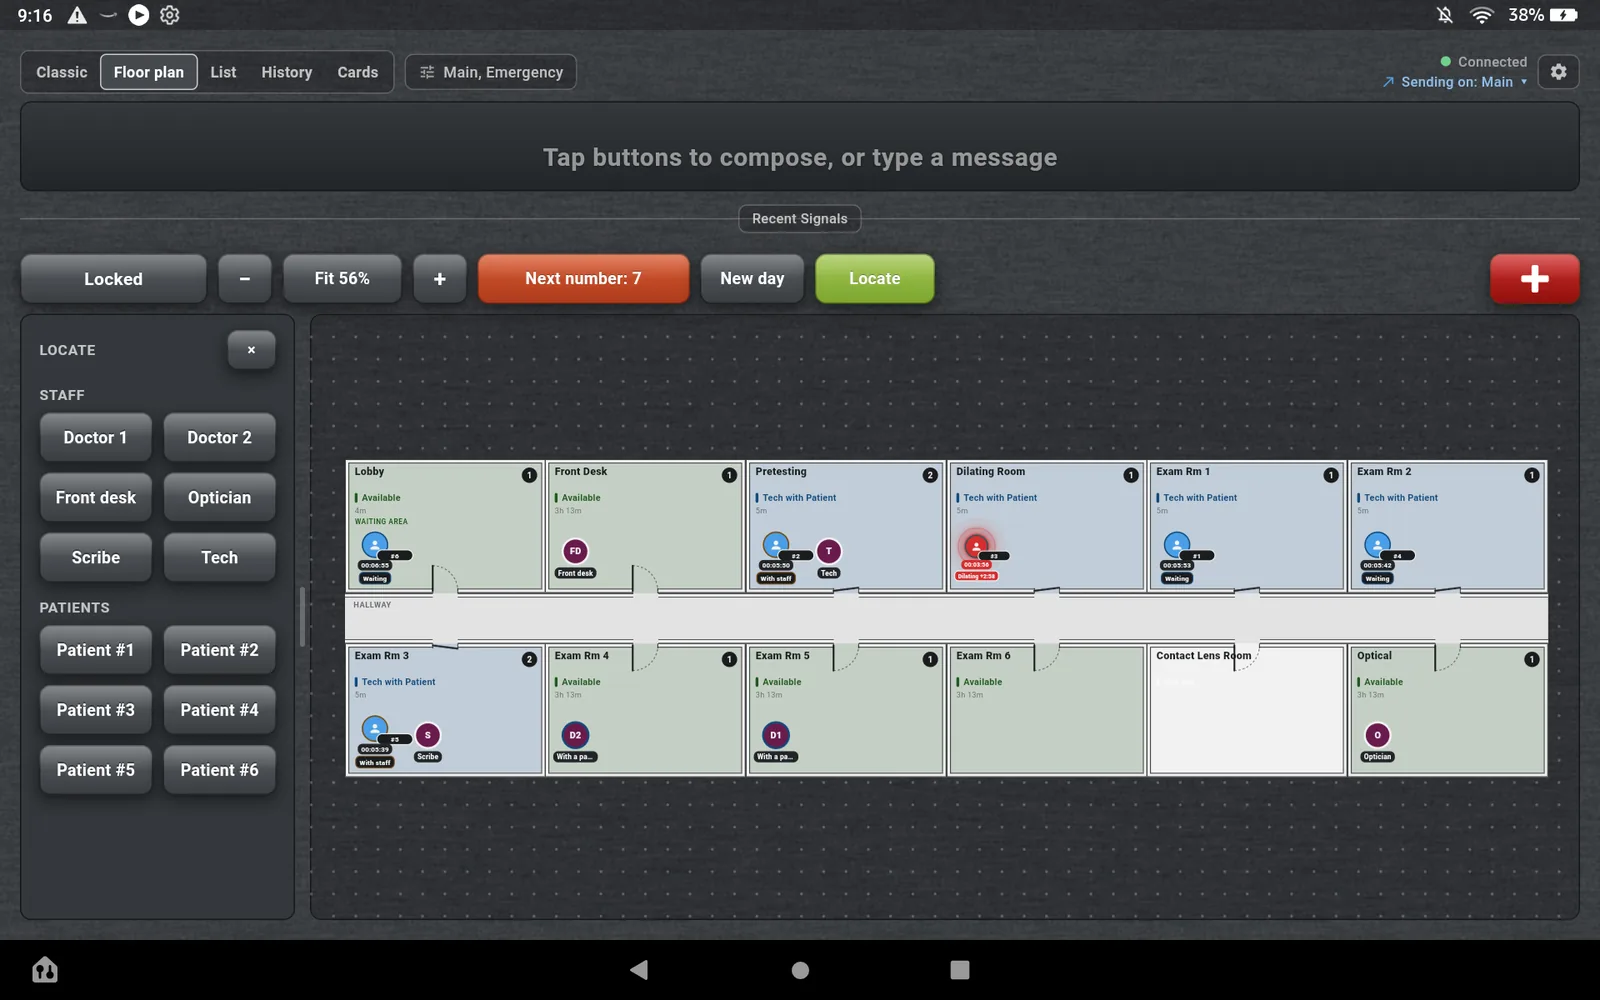
Task: Click the Next number: 7 button
Action: [584, 279]
